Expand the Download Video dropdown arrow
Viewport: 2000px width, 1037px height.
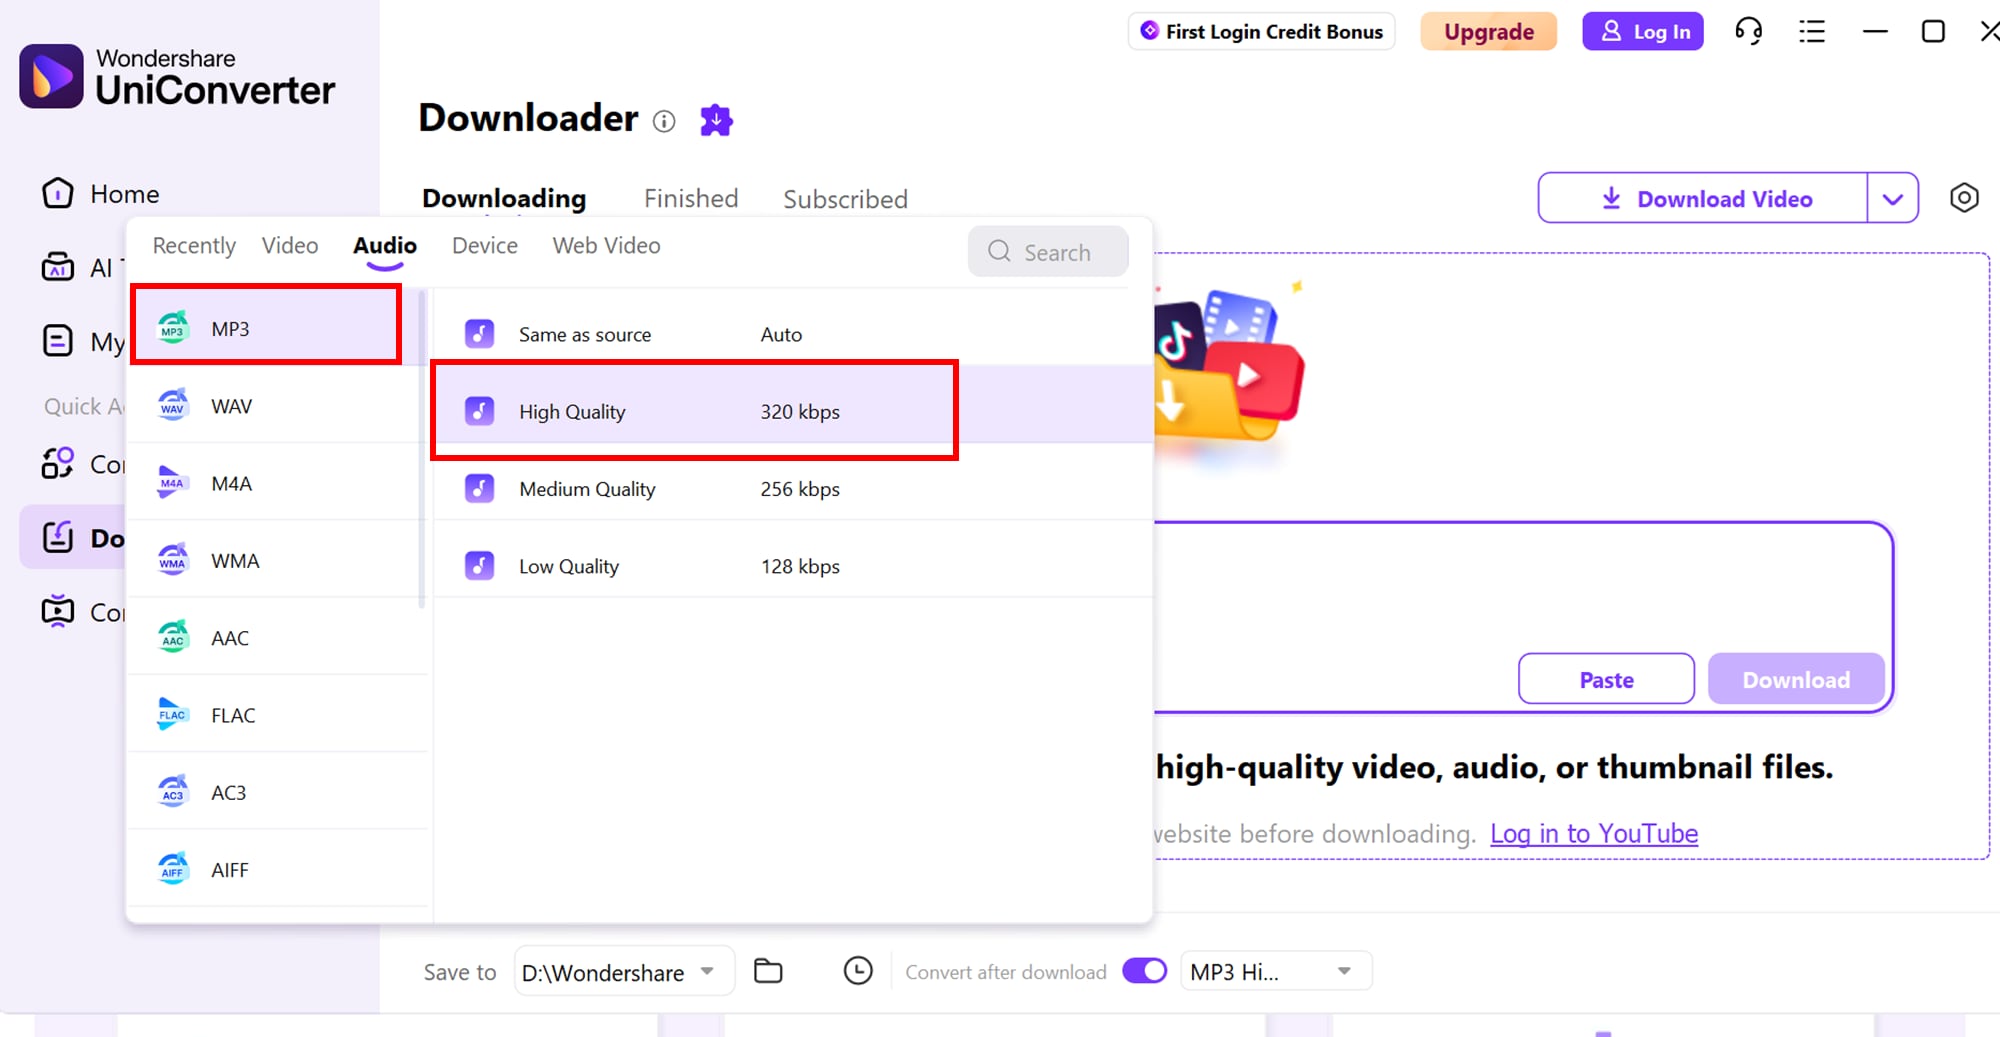1893,198
